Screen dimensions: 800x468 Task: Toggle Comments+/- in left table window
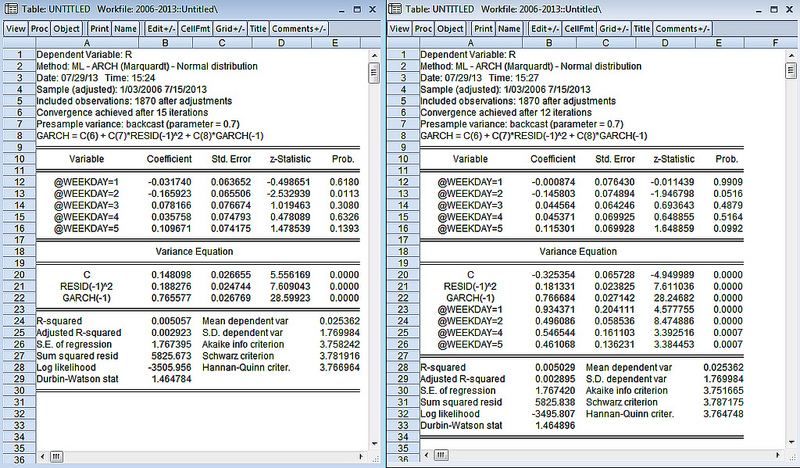coord(299,29)
